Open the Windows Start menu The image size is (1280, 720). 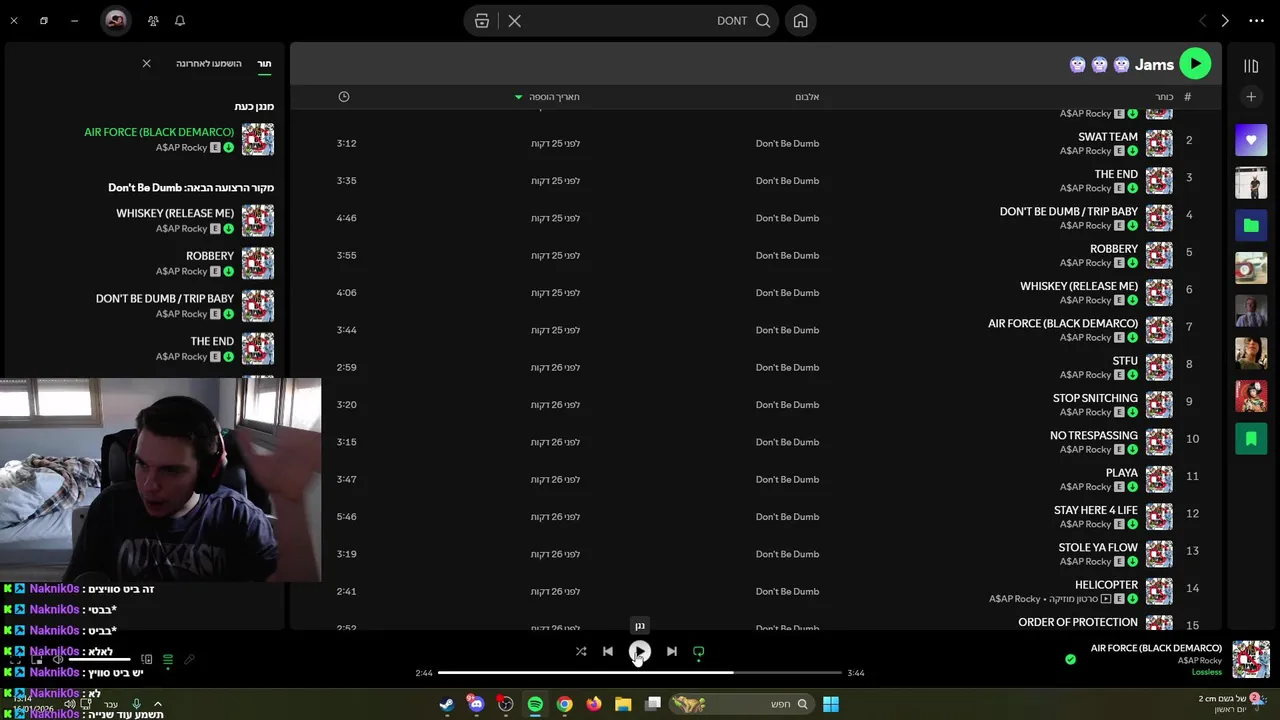coord(831,704)
